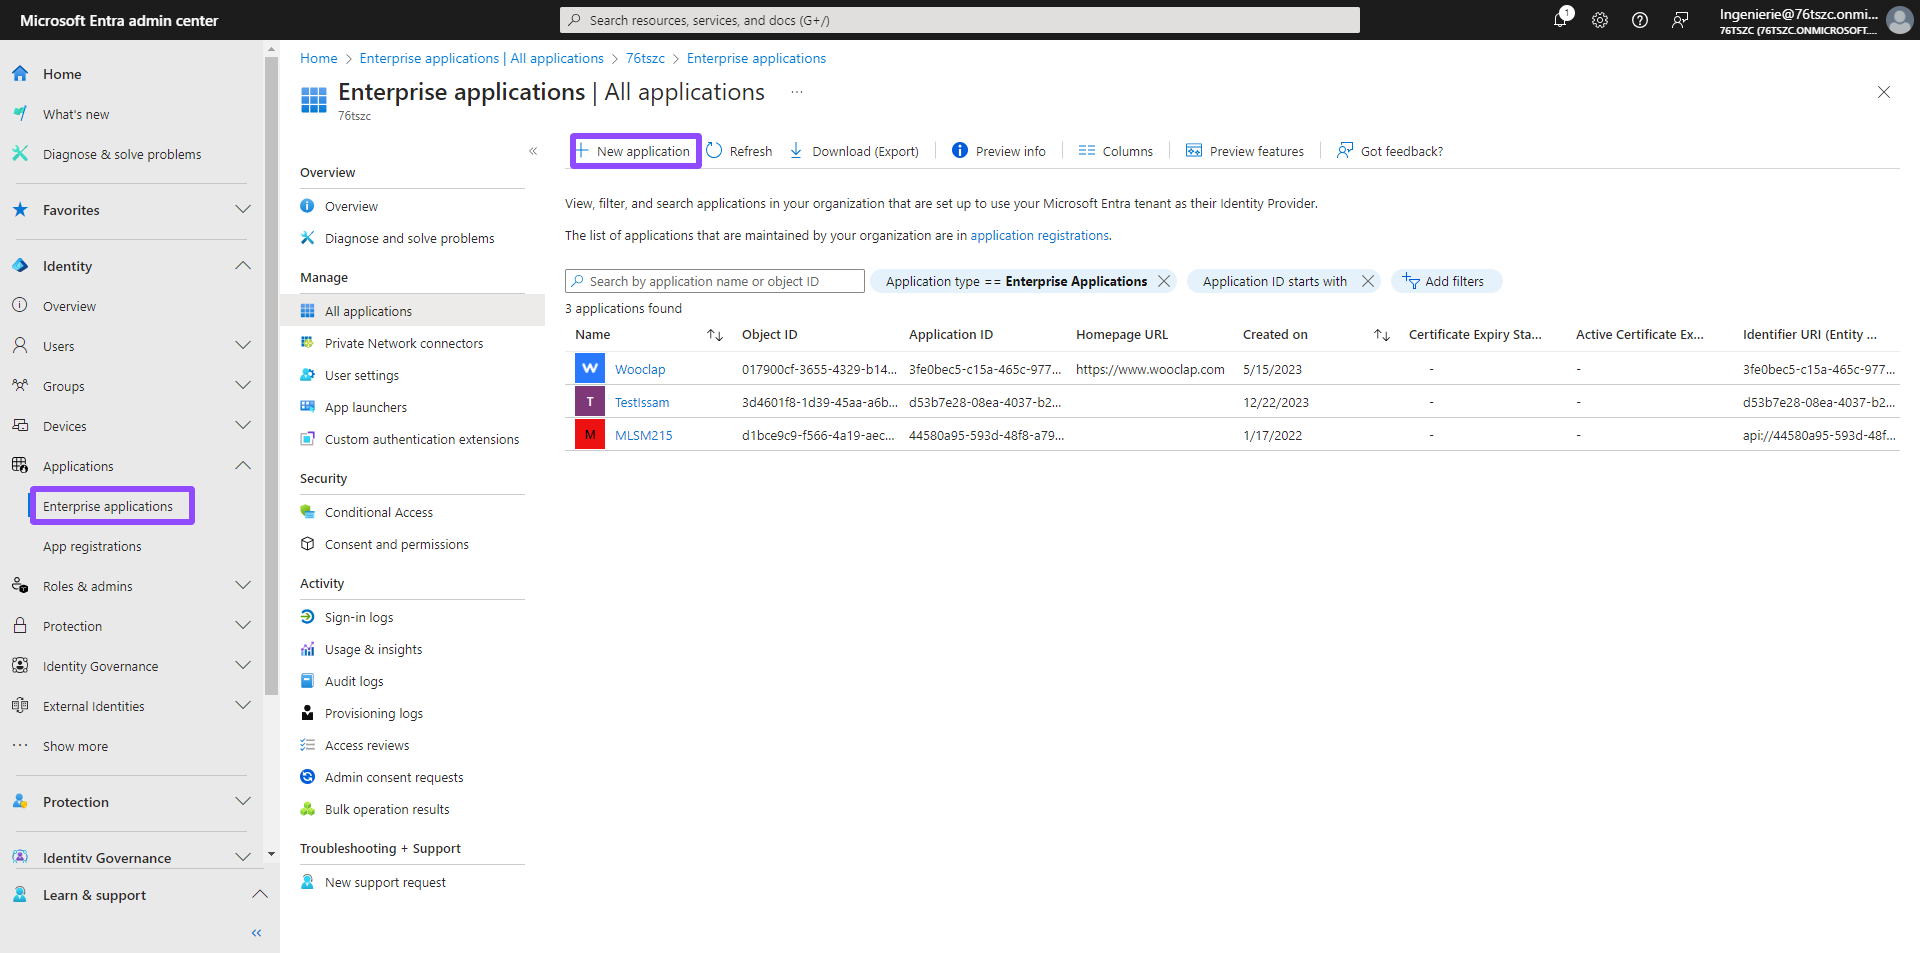Sort the table by Created on arrows
This screenshot has height=953, width=1920.
(x=1382, y=335)
